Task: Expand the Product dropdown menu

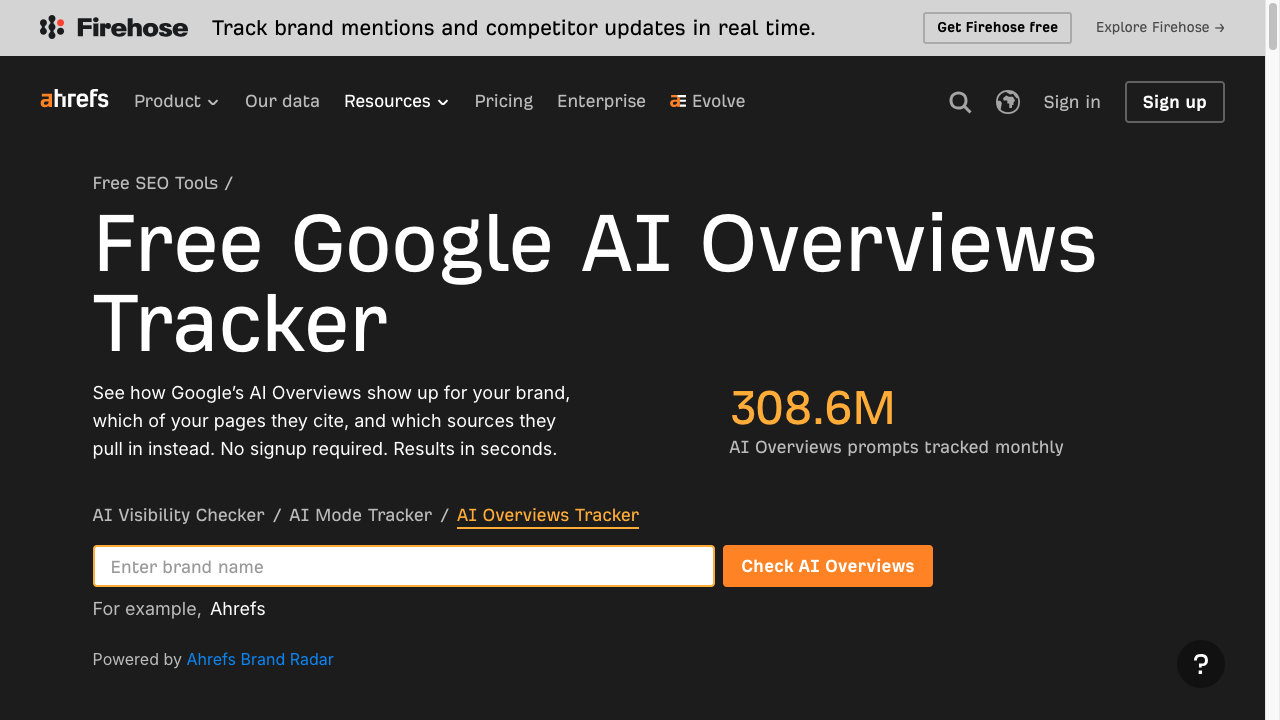Action: pos(176,101)
